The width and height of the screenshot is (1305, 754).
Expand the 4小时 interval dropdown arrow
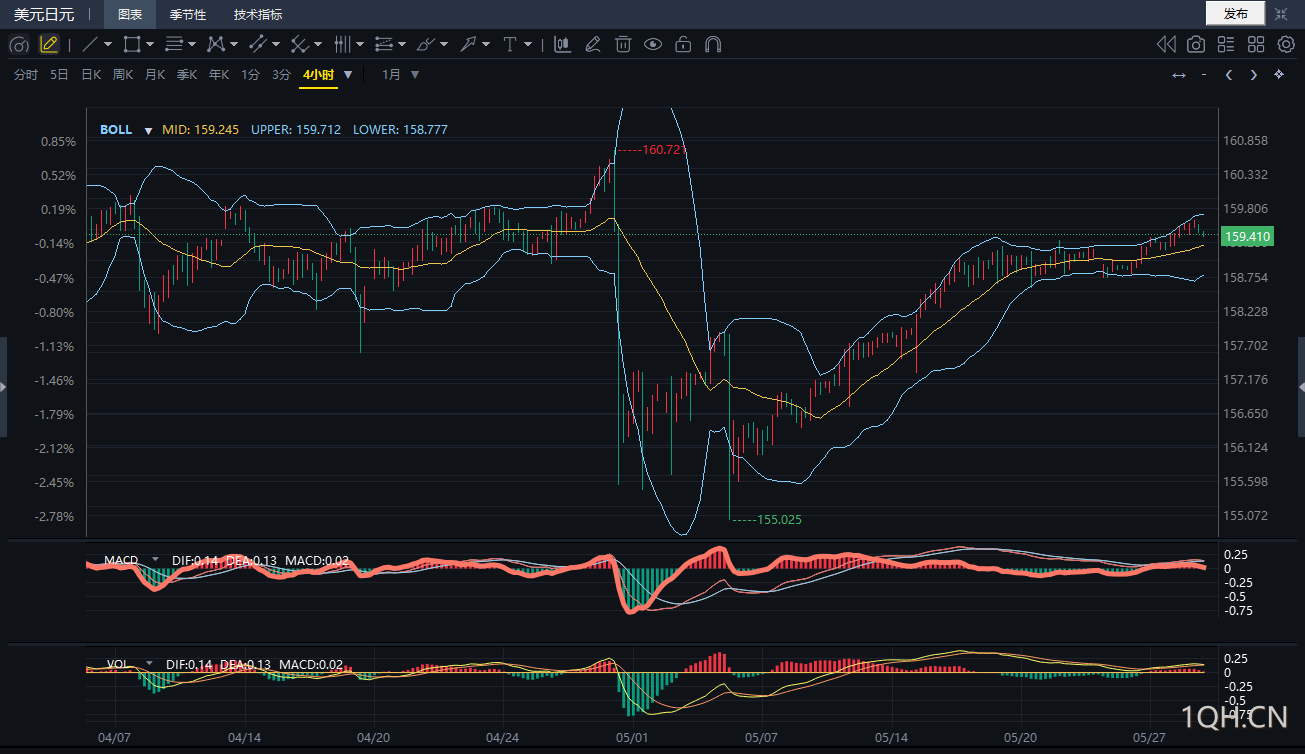[348, 75]
